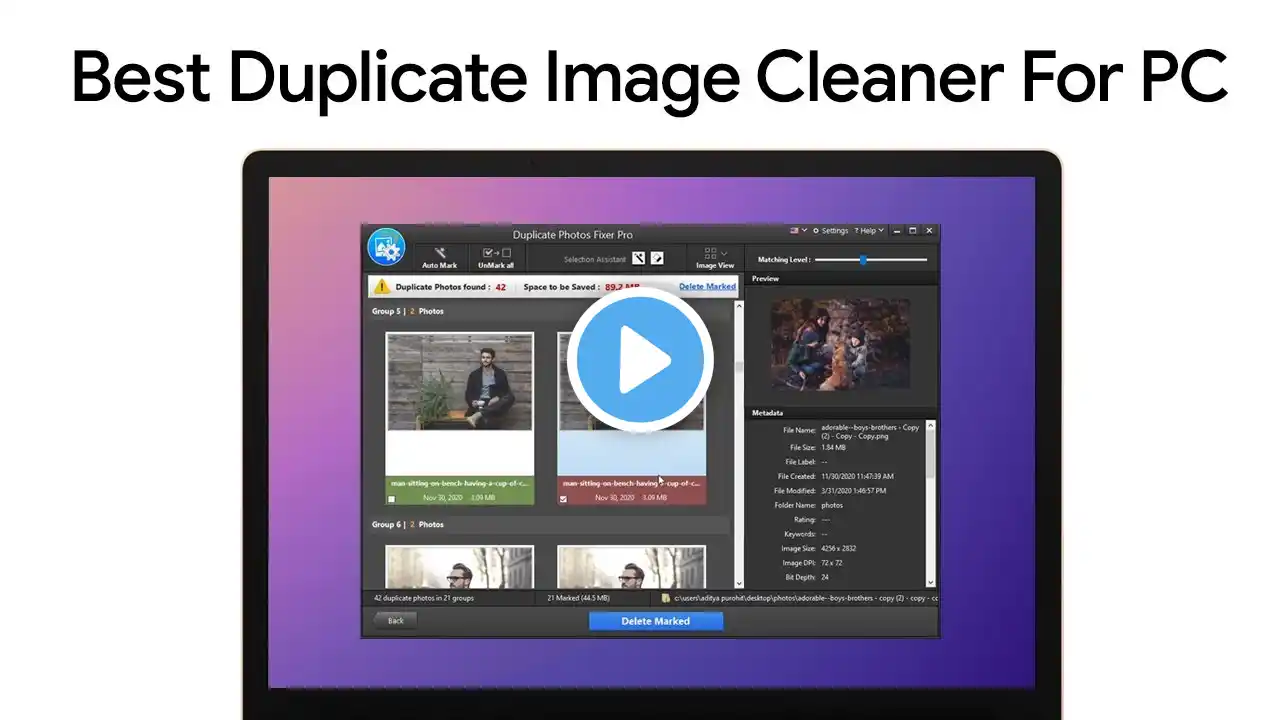Click the Image DPI value "72 x 72"
The image size is (1280, 720).
tap(832, 563)
